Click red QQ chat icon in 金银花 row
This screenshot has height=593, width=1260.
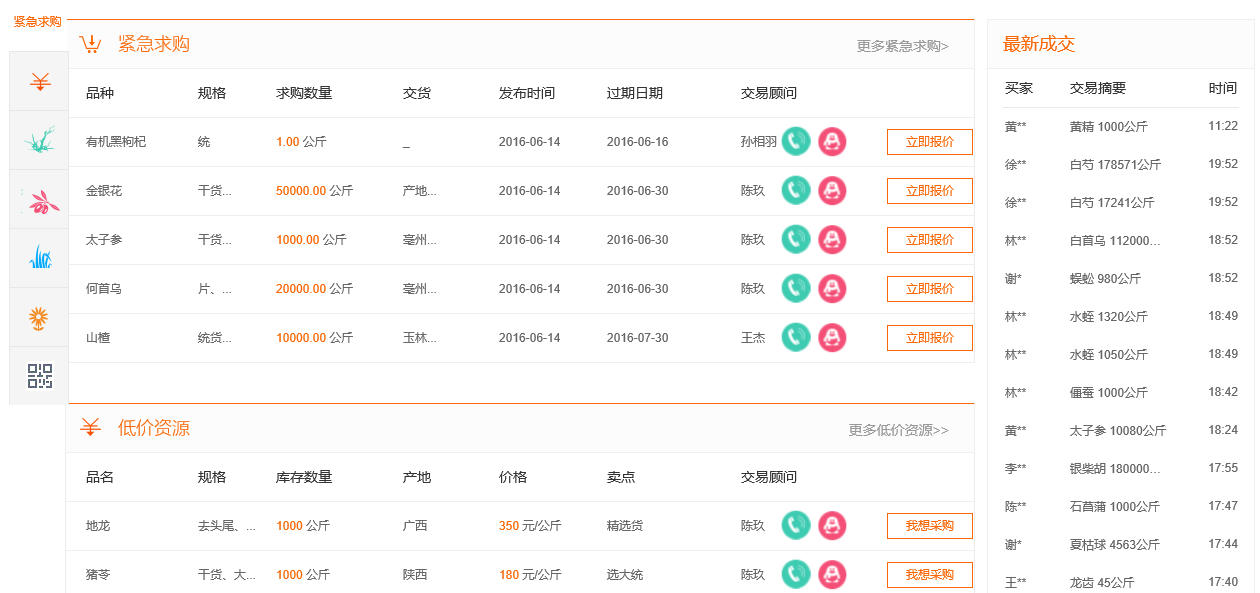[x=832, y=191]
